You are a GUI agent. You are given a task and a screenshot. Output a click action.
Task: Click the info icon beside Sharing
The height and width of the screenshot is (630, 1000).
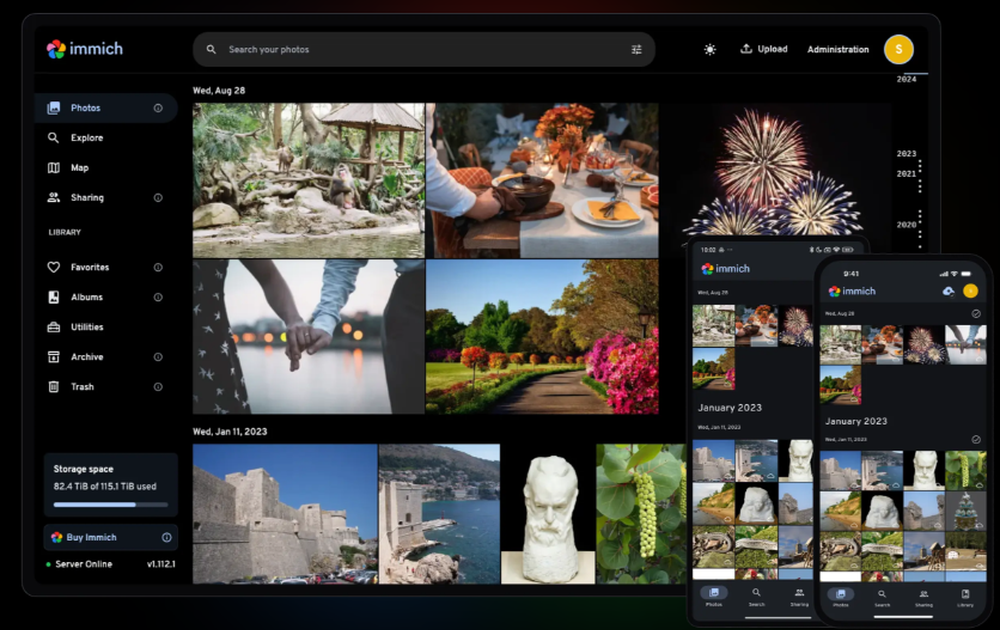(158, 198)
